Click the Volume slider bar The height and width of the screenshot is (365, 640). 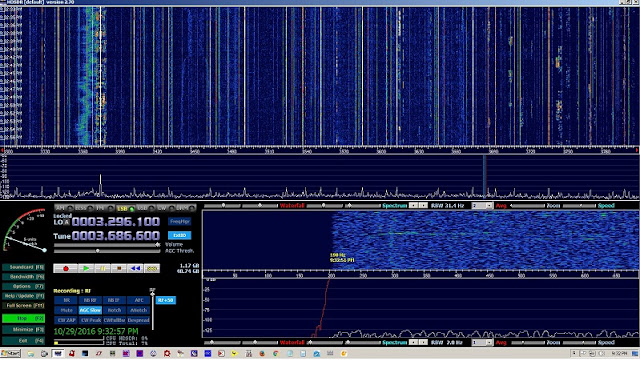click(x=107, y=245)
